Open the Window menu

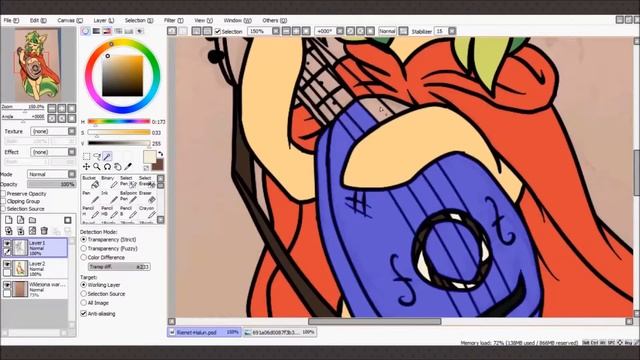coord(237,20)
